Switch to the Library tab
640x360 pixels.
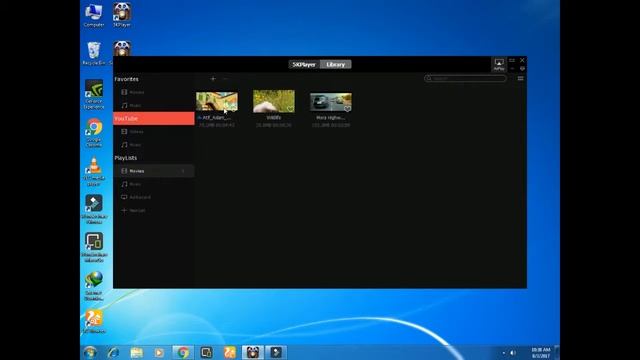336,64
